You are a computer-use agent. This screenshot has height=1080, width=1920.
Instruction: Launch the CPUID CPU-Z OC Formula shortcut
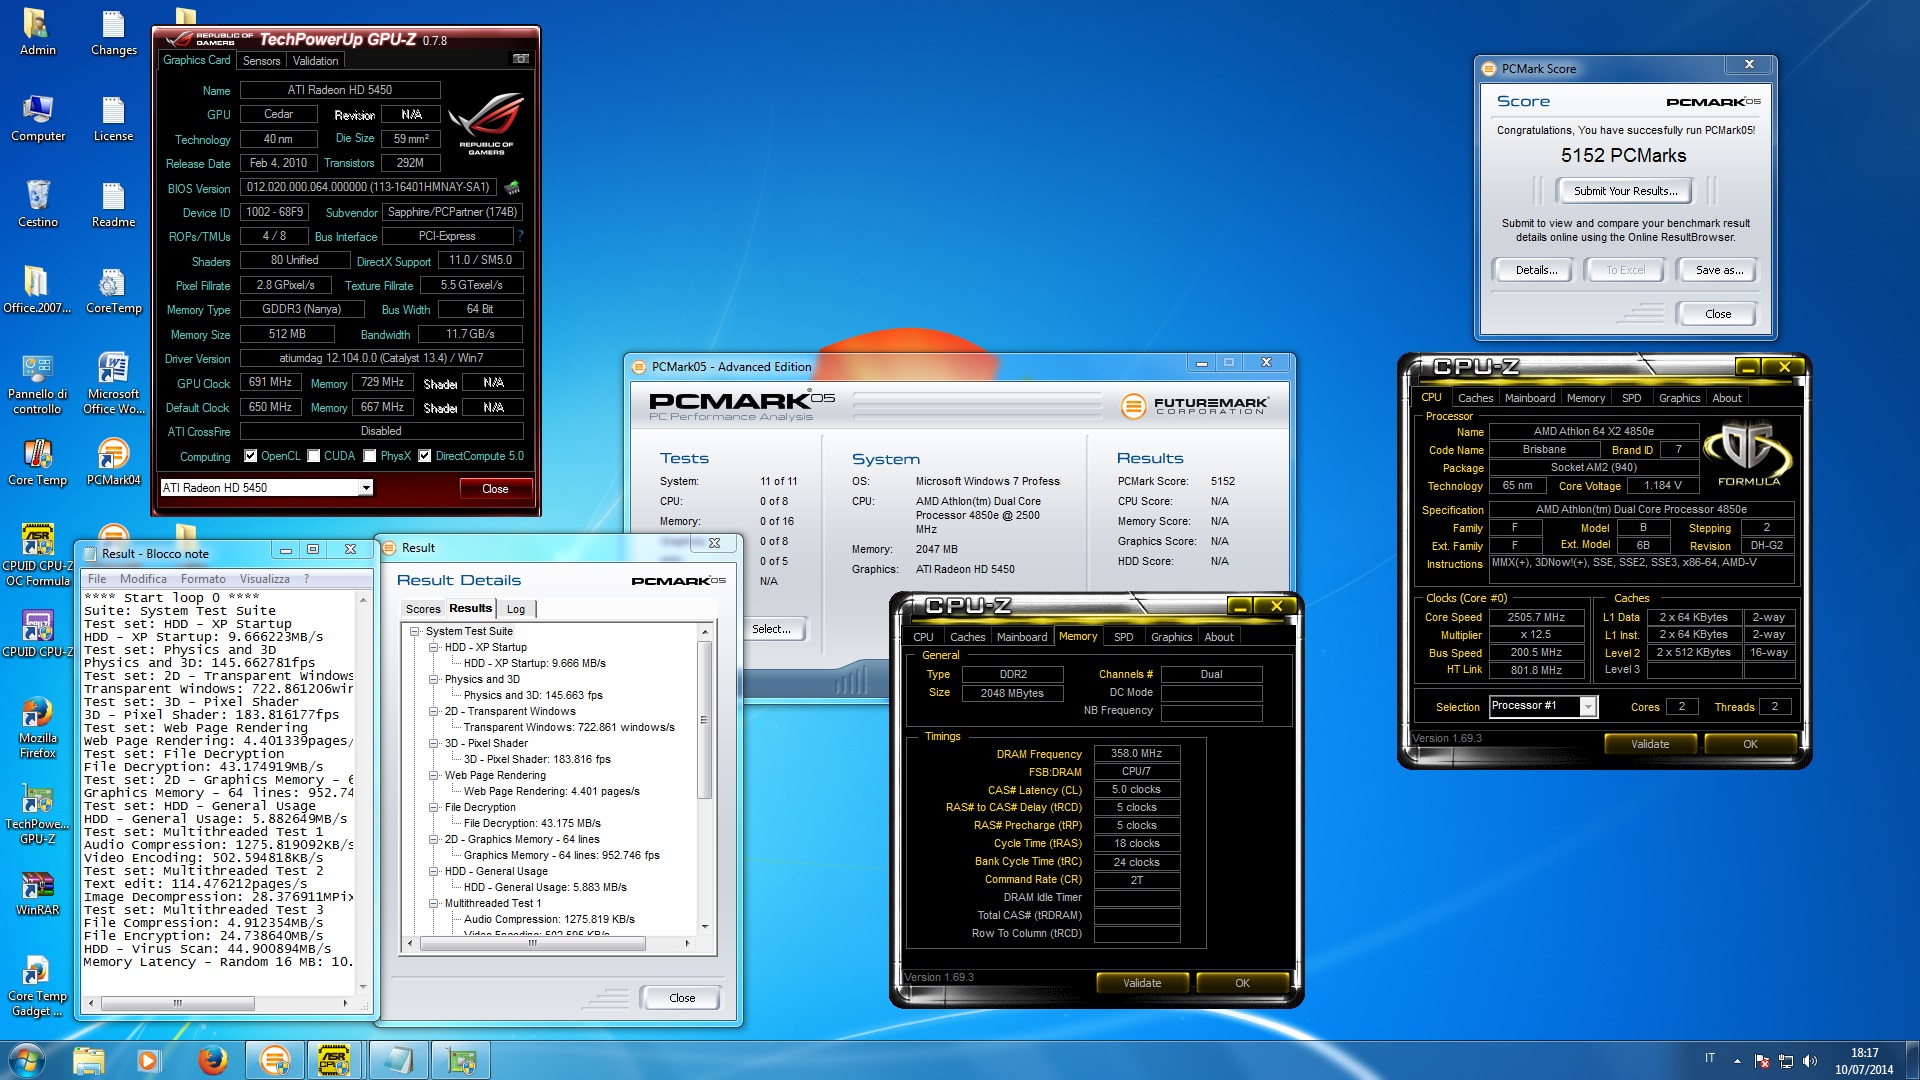(x=38, y=555)
